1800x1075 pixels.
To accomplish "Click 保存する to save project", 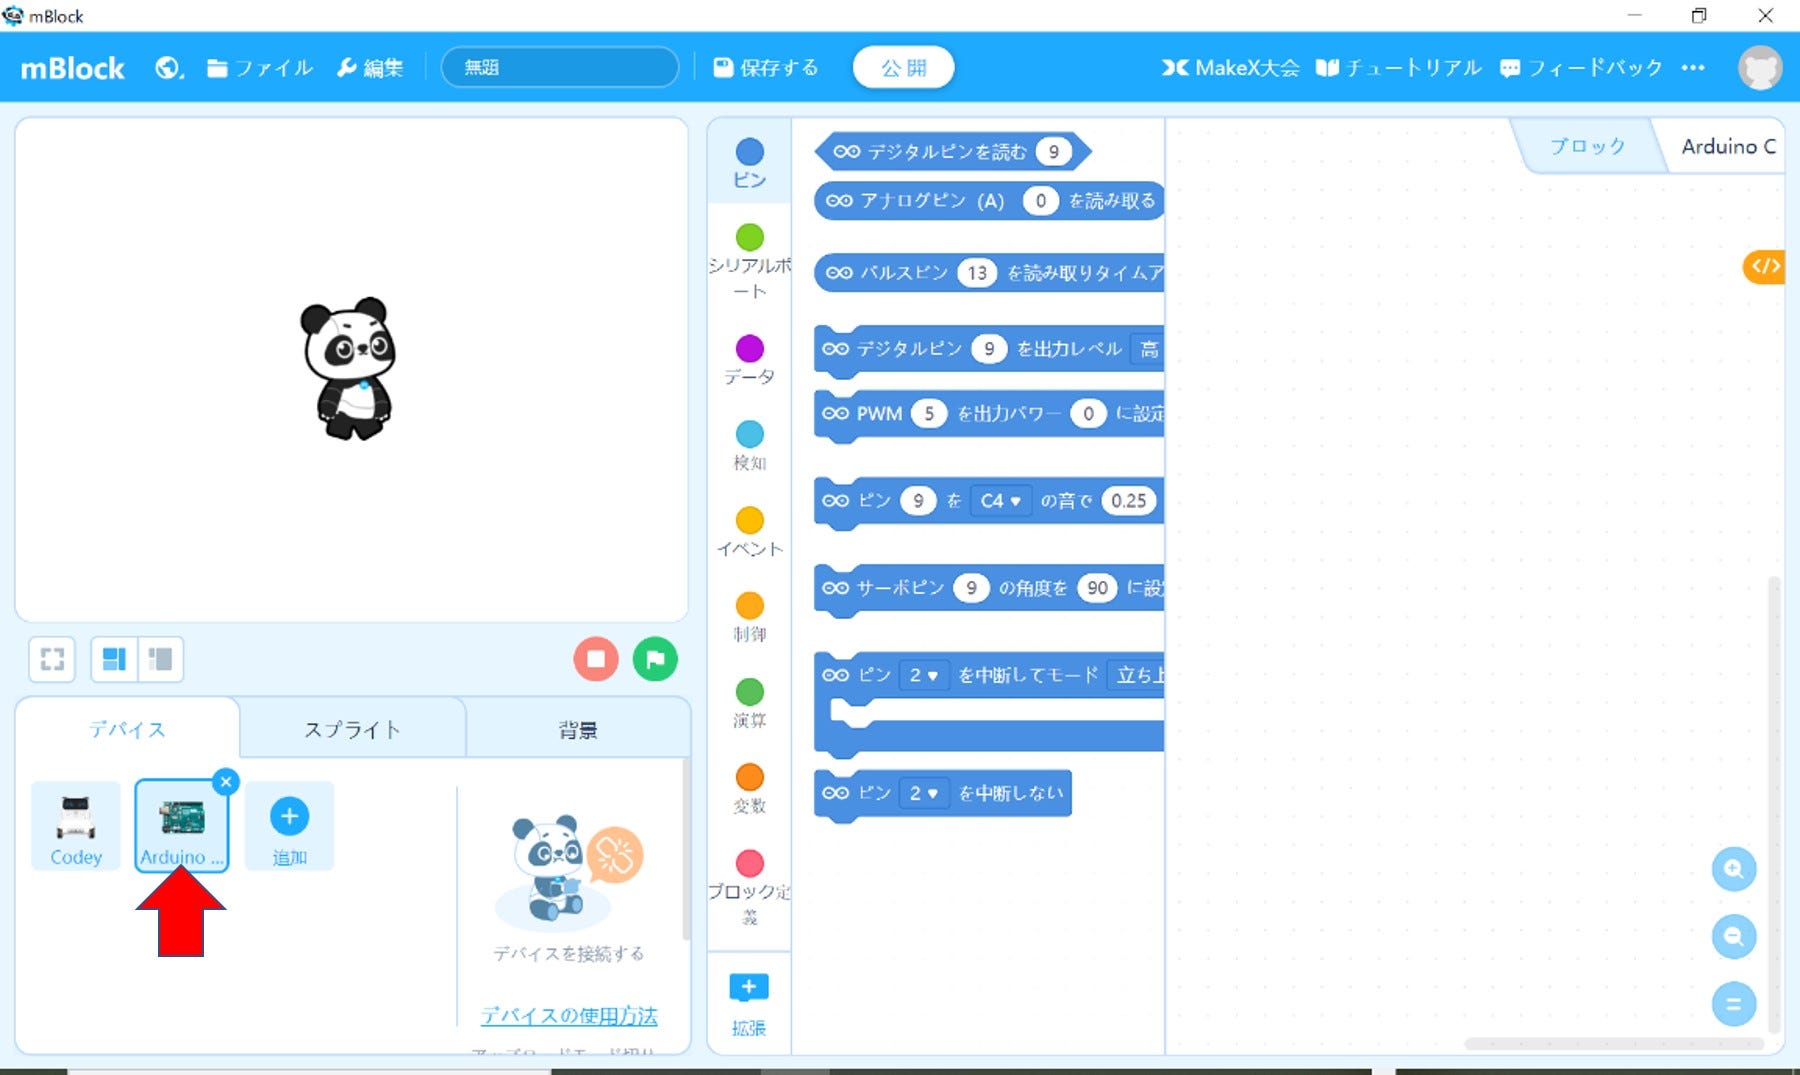I will [x=766, y=67].
